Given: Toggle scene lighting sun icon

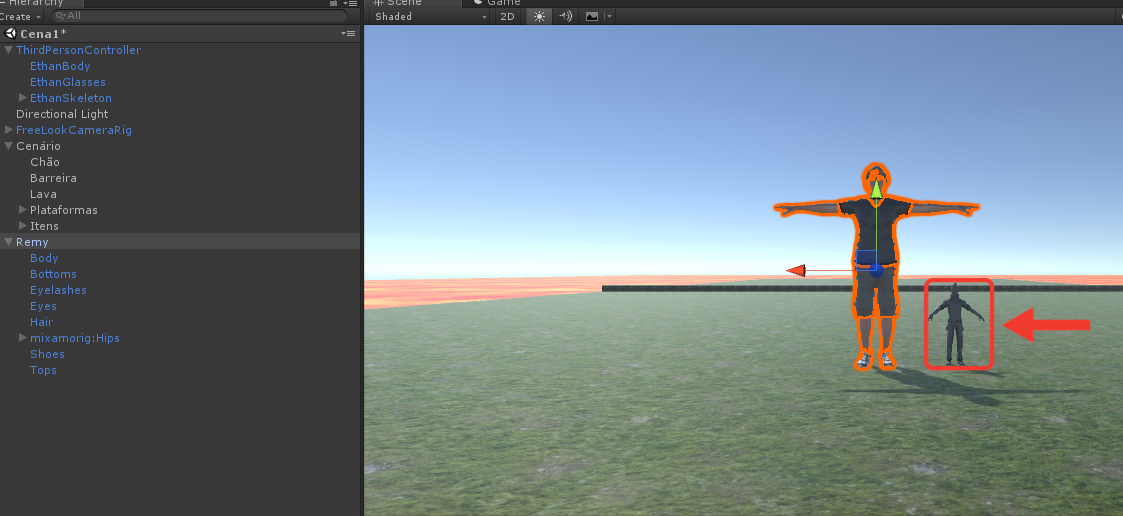Looking at the screenshot, I should pyautogui.click(x=539, y=16).
